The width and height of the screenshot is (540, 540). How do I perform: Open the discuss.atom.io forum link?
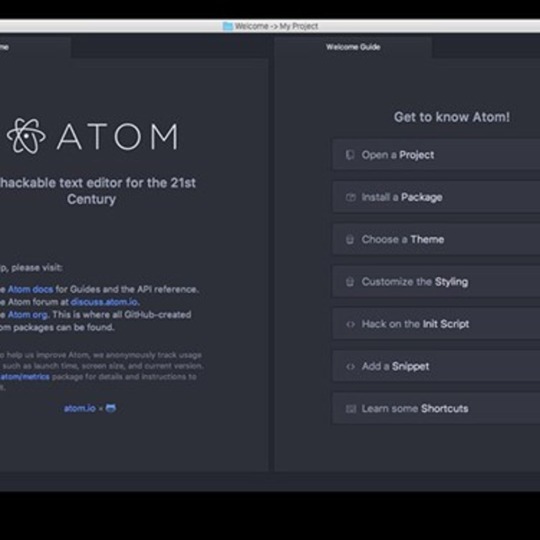point(105,302)
